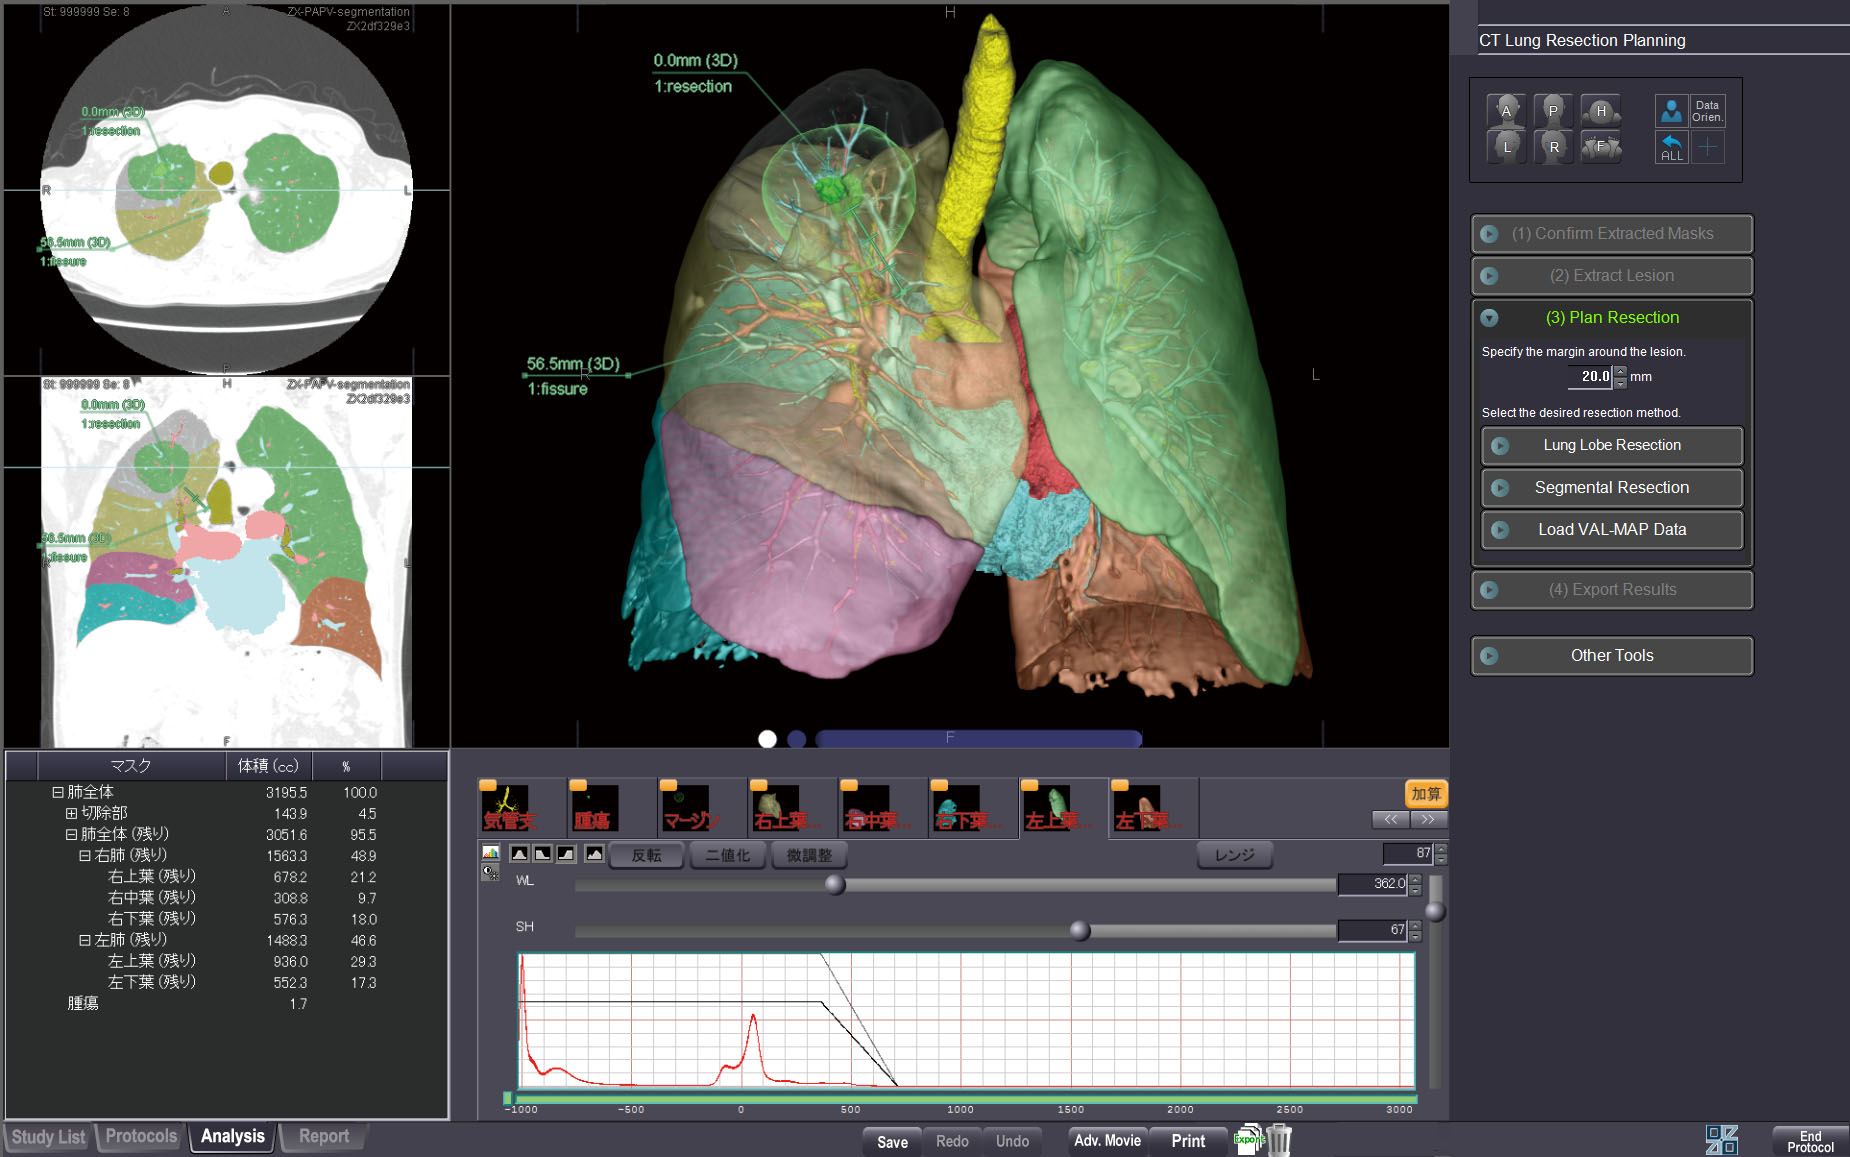
Task: Toggle the 腫瘍 mask orange visibility marker
Action: coord(578,785)
